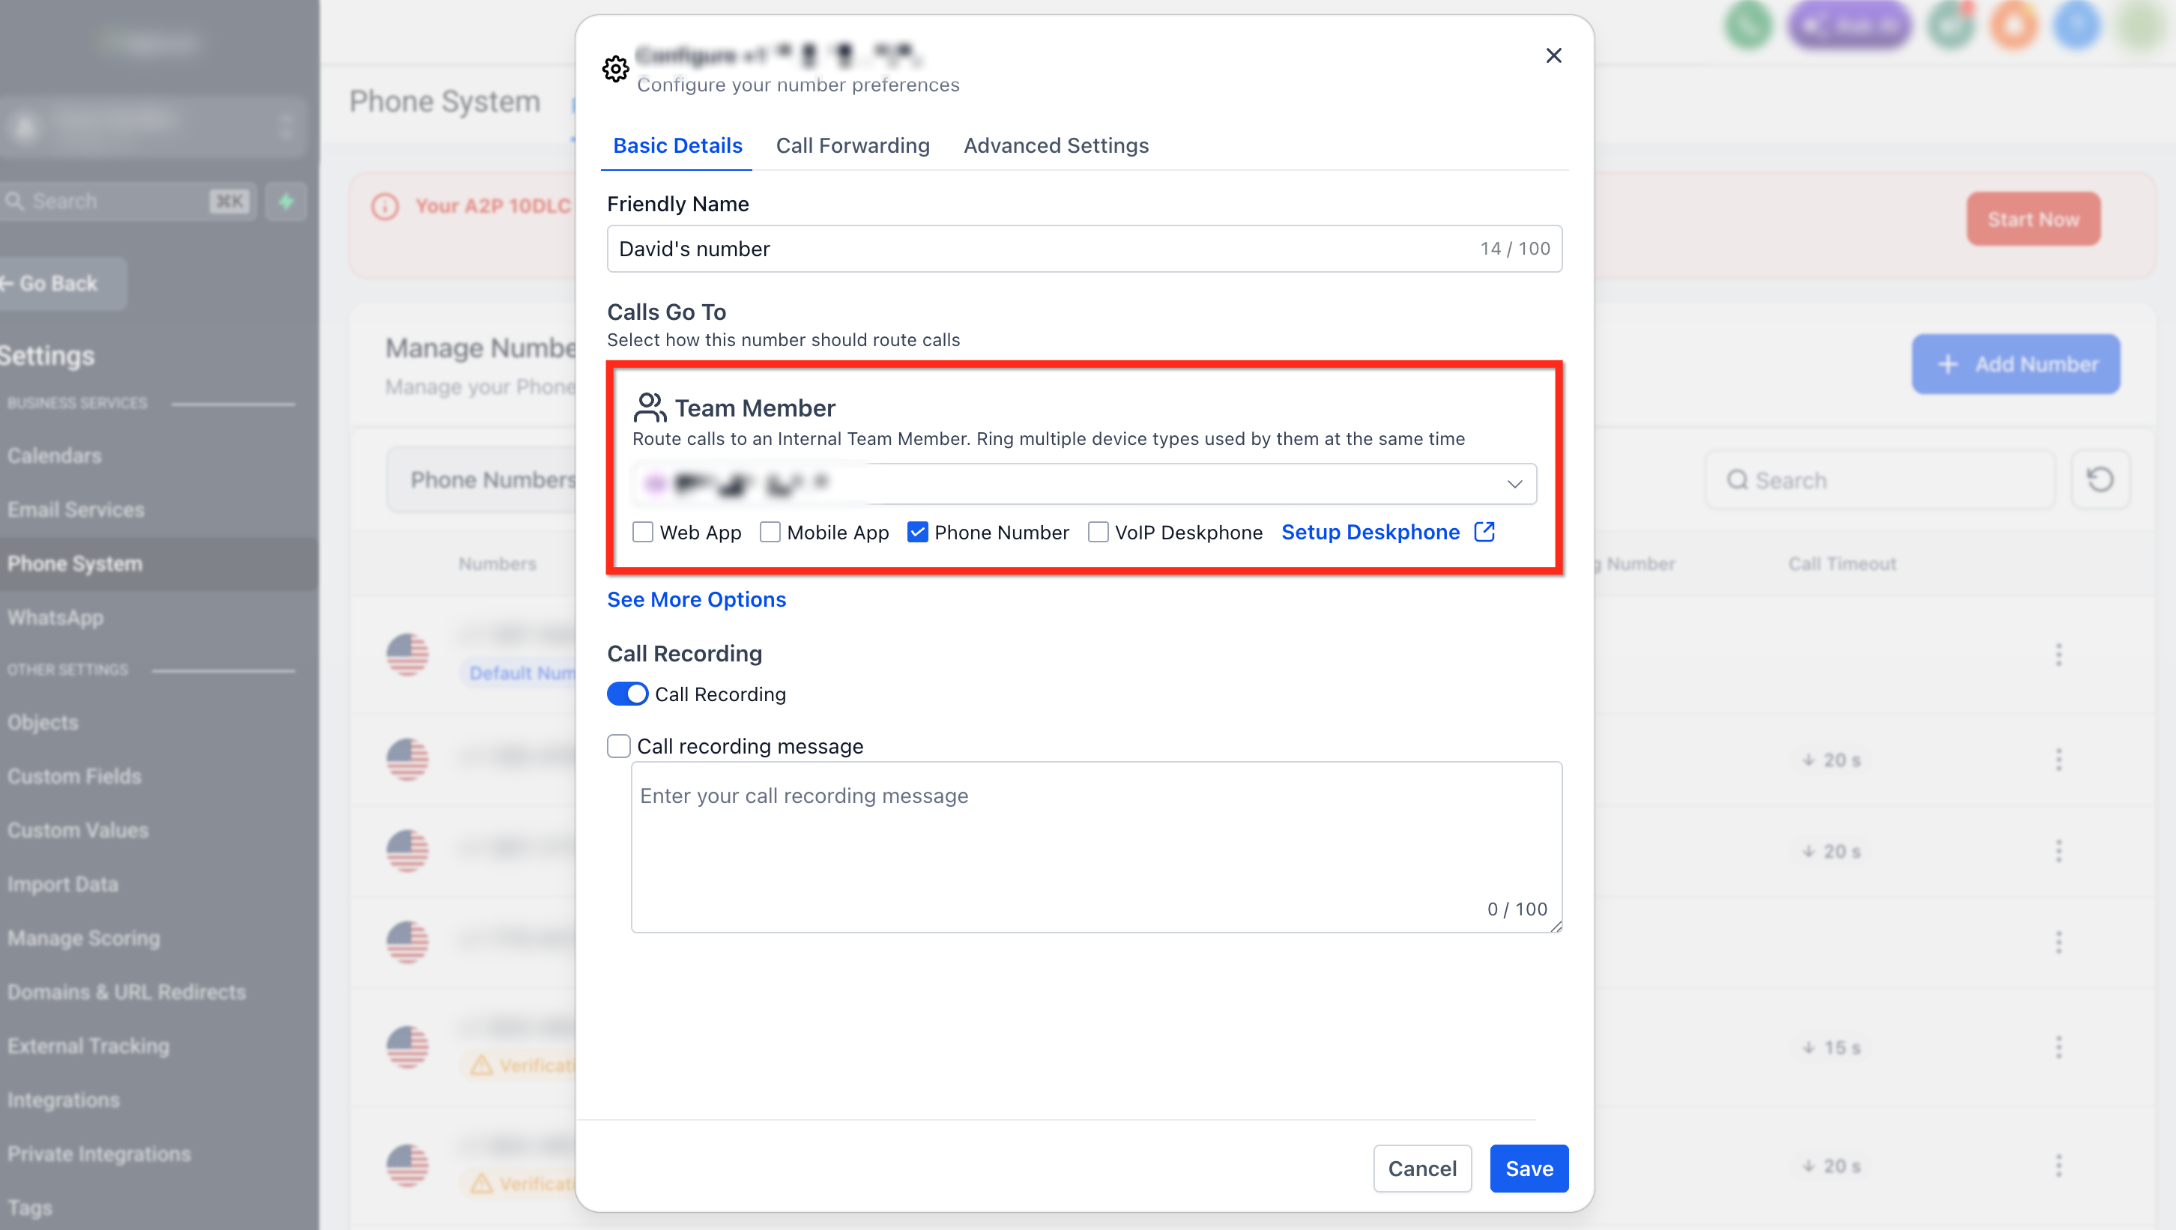
Task: Open the Setup Deskphone link
Action: coord(1371,532)
